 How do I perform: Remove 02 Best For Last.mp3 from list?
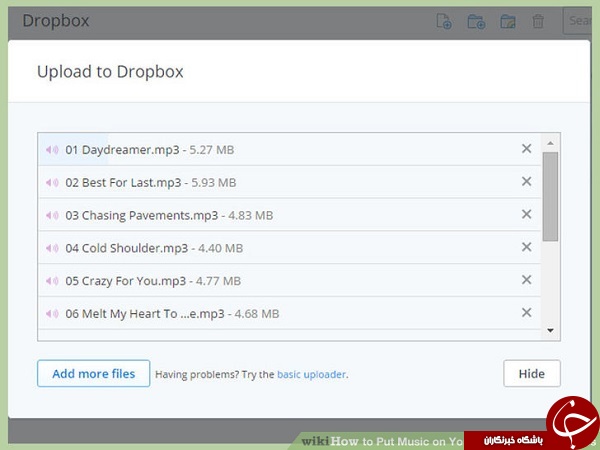pos(527,181)
